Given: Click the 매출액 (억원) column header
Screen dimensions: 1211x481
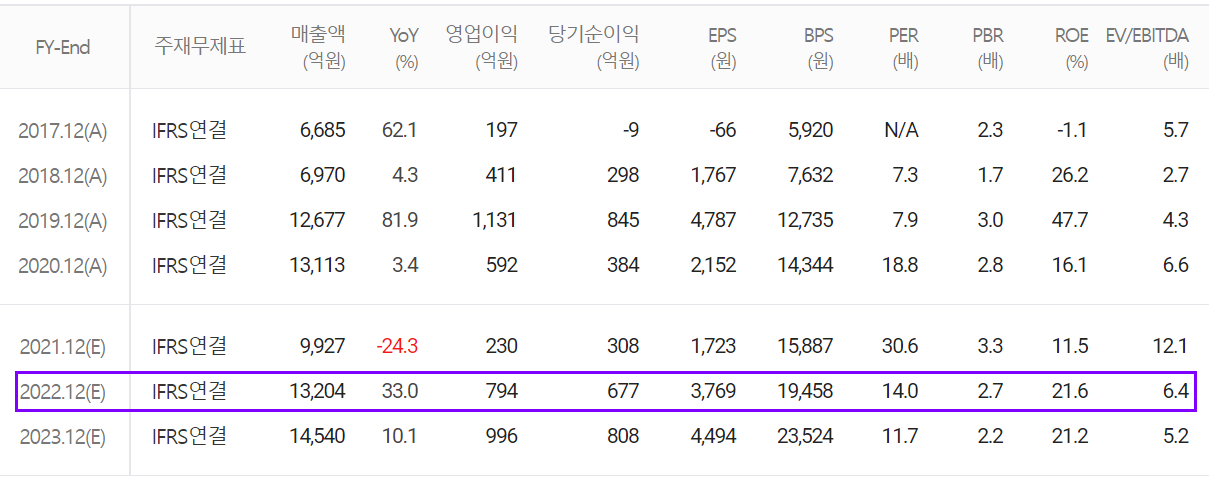Looking at the screenshot, I should [318, 47].
